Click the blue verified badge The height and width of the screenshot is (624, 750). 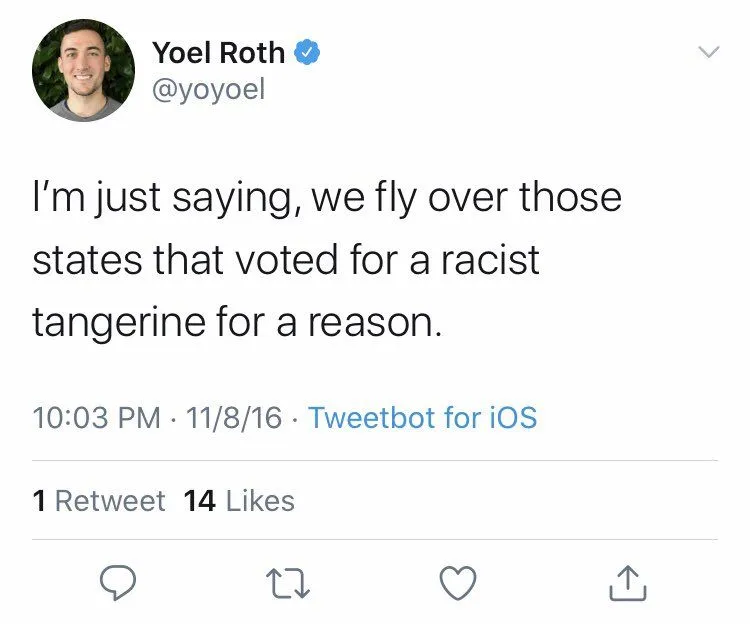tap(309, 52)
